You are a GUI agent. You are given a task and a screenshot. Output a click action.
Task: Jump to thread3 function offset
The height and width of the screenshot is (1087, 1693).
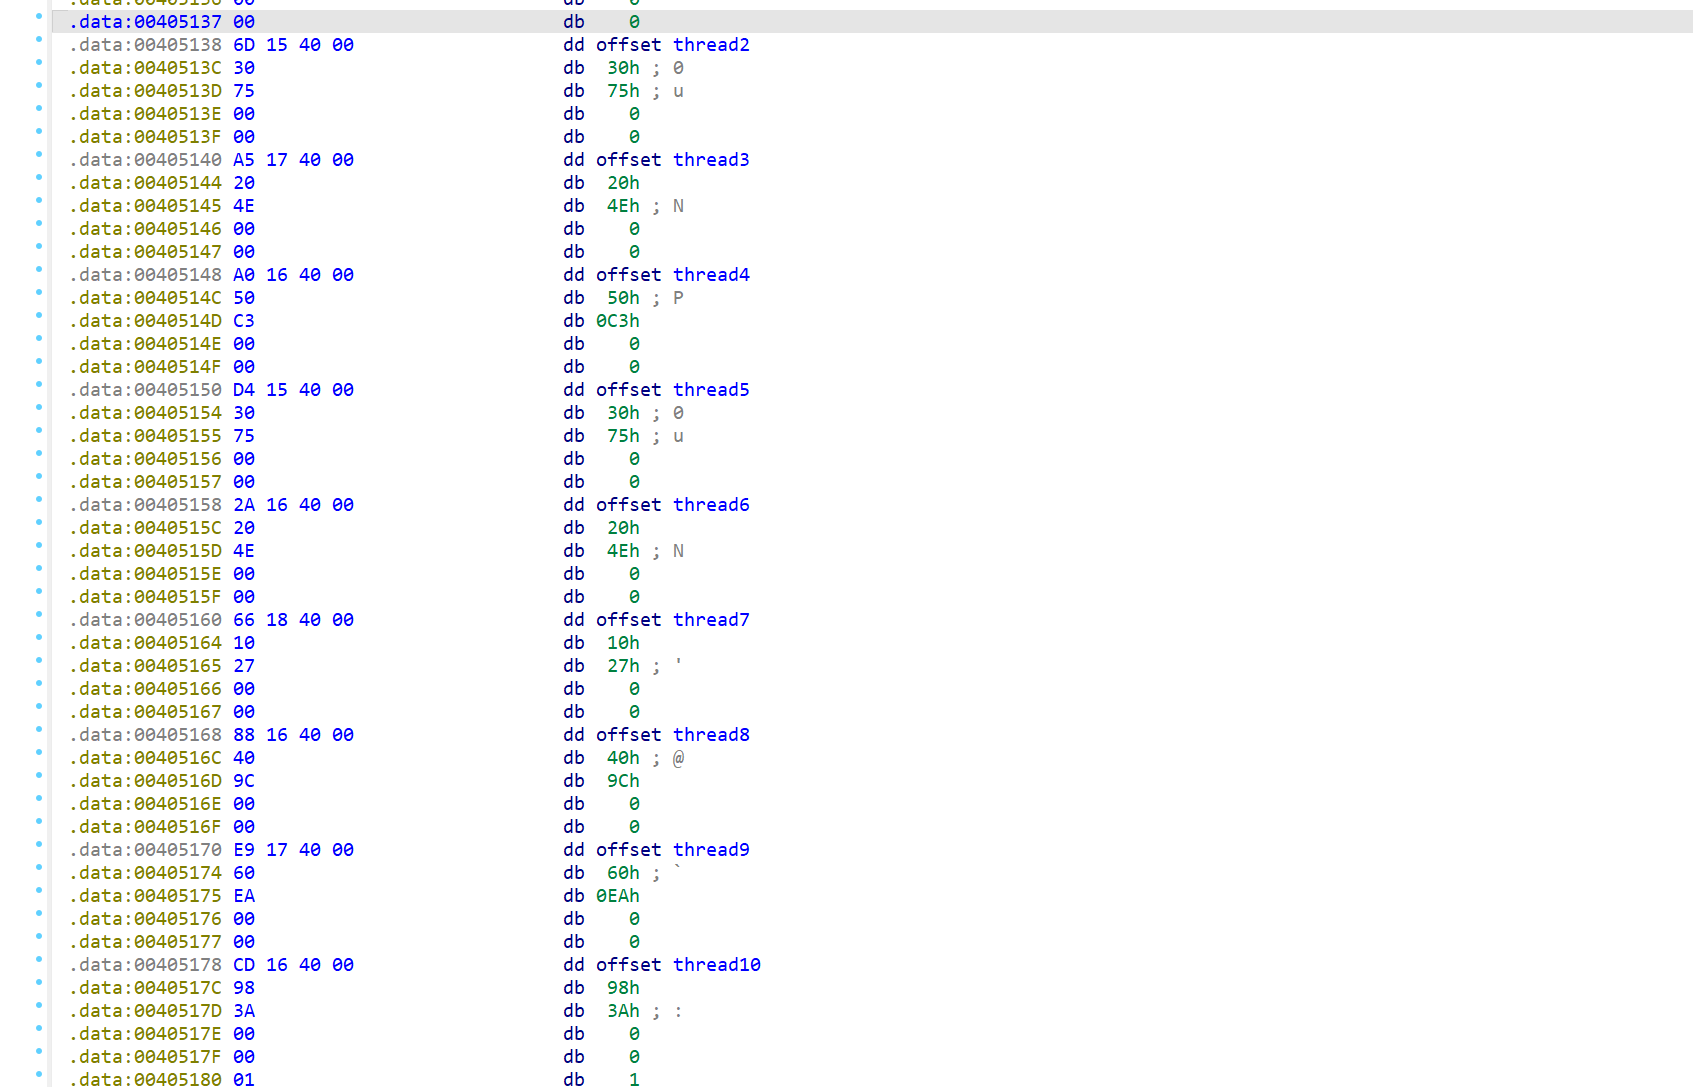pos(710,160)
